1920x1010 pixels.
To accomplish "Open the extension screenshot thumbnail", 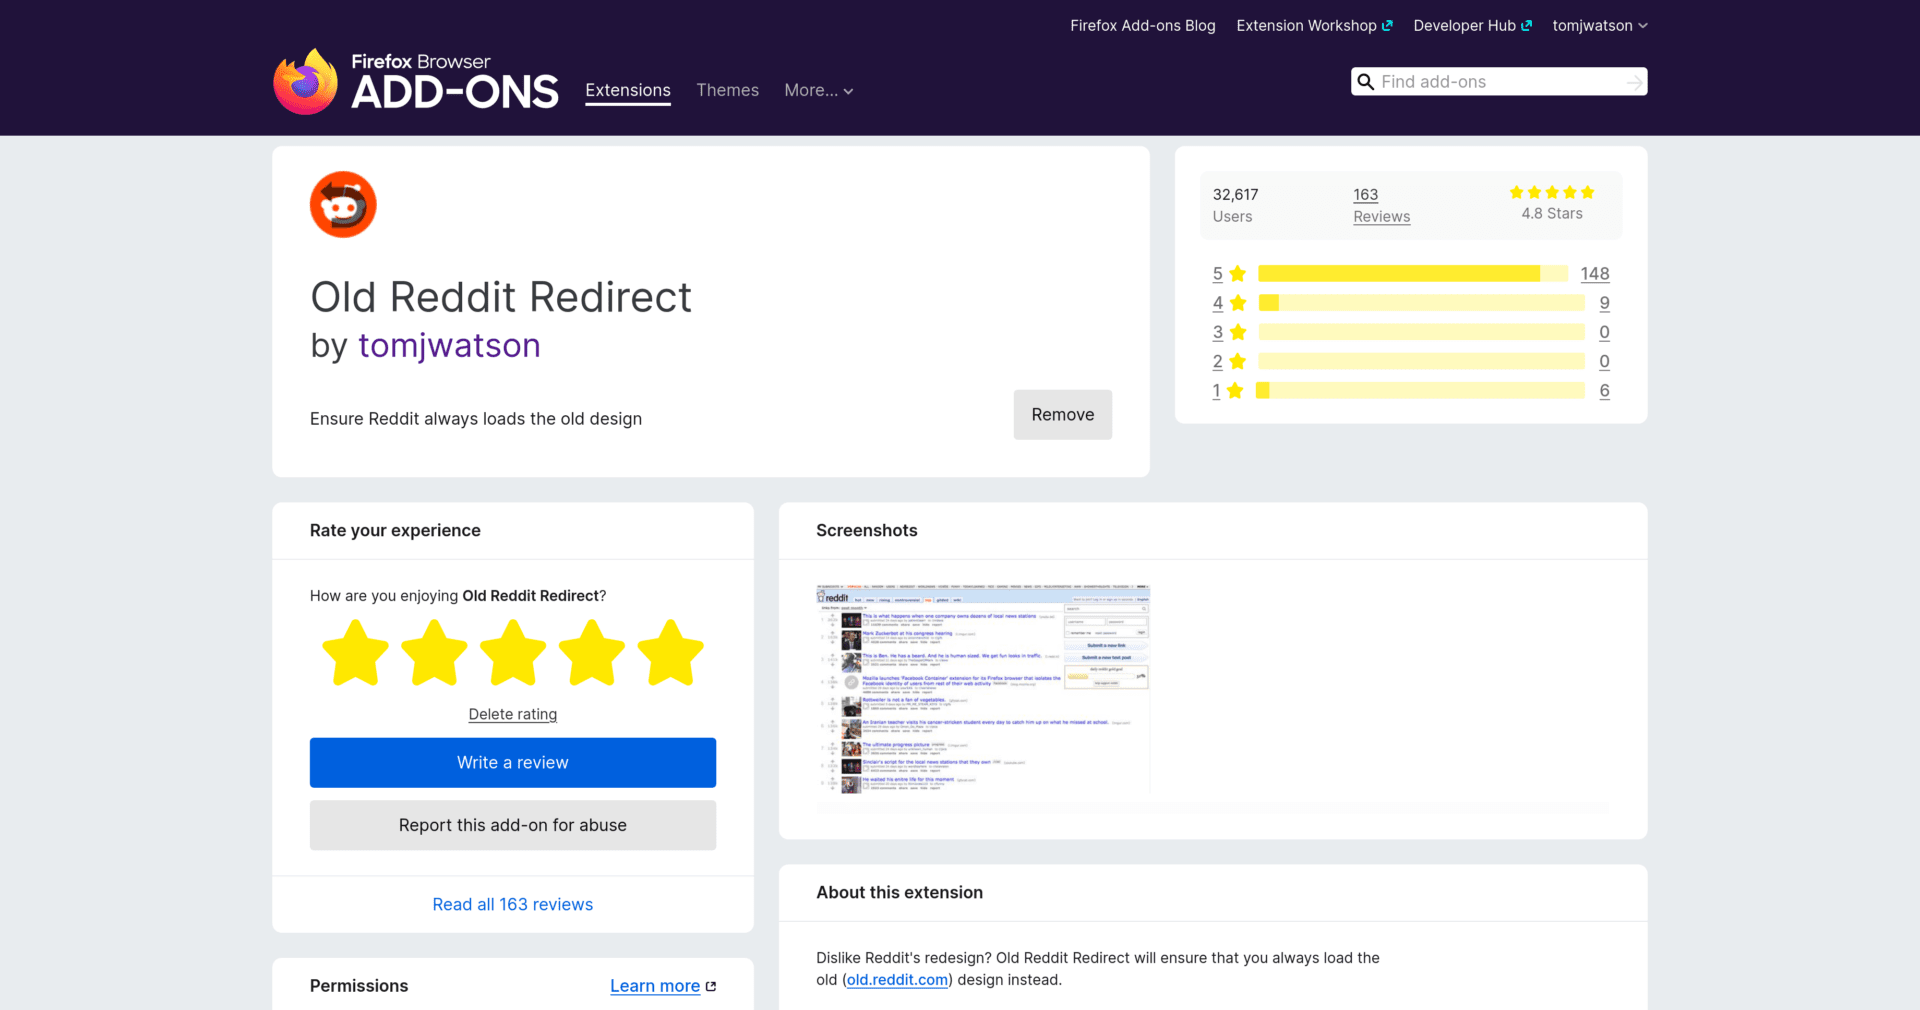I will tap(983, 689).
